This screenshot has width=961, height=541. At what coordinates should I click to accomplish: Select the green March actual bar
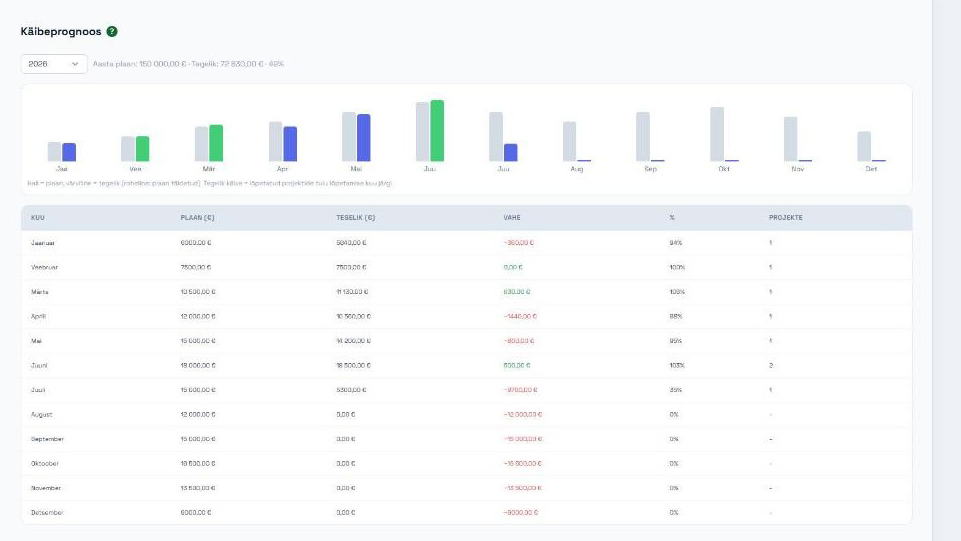click(216, 143)
